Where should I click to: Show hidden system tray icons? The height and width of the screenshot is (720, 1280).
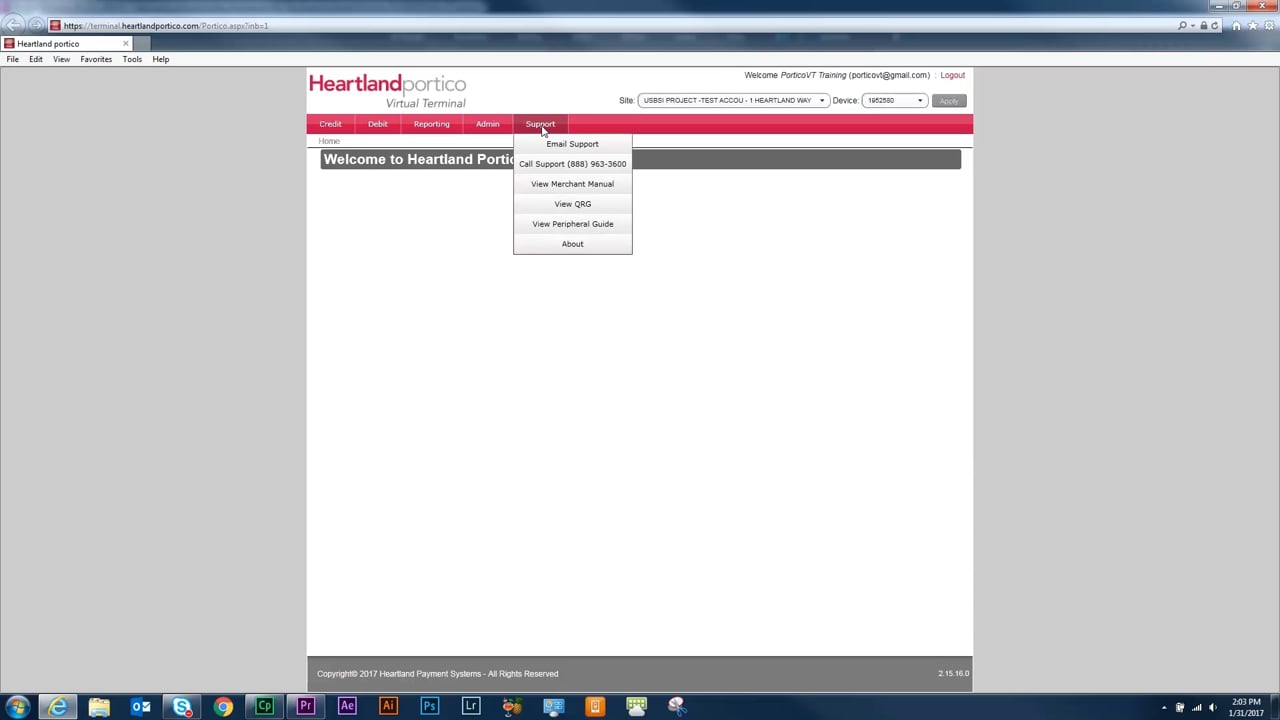[1164, 708]
